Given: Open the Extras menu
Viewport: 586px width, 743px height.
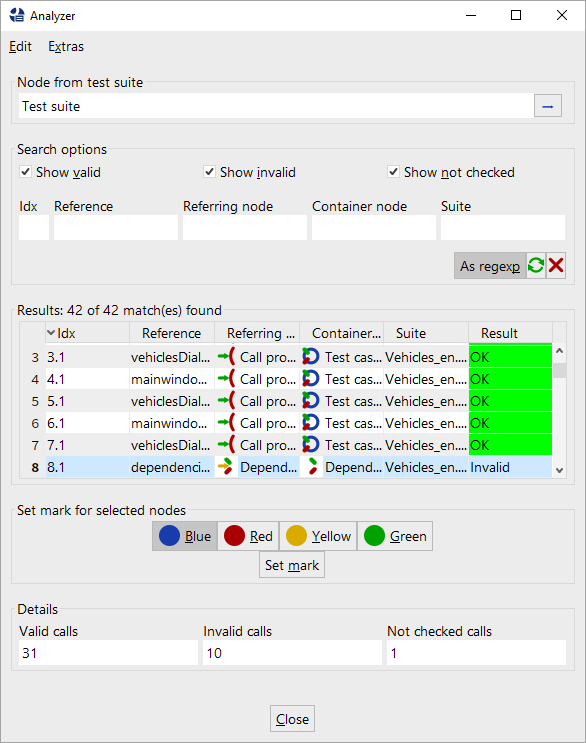Looking at the screenshot, I should point(66,46).
